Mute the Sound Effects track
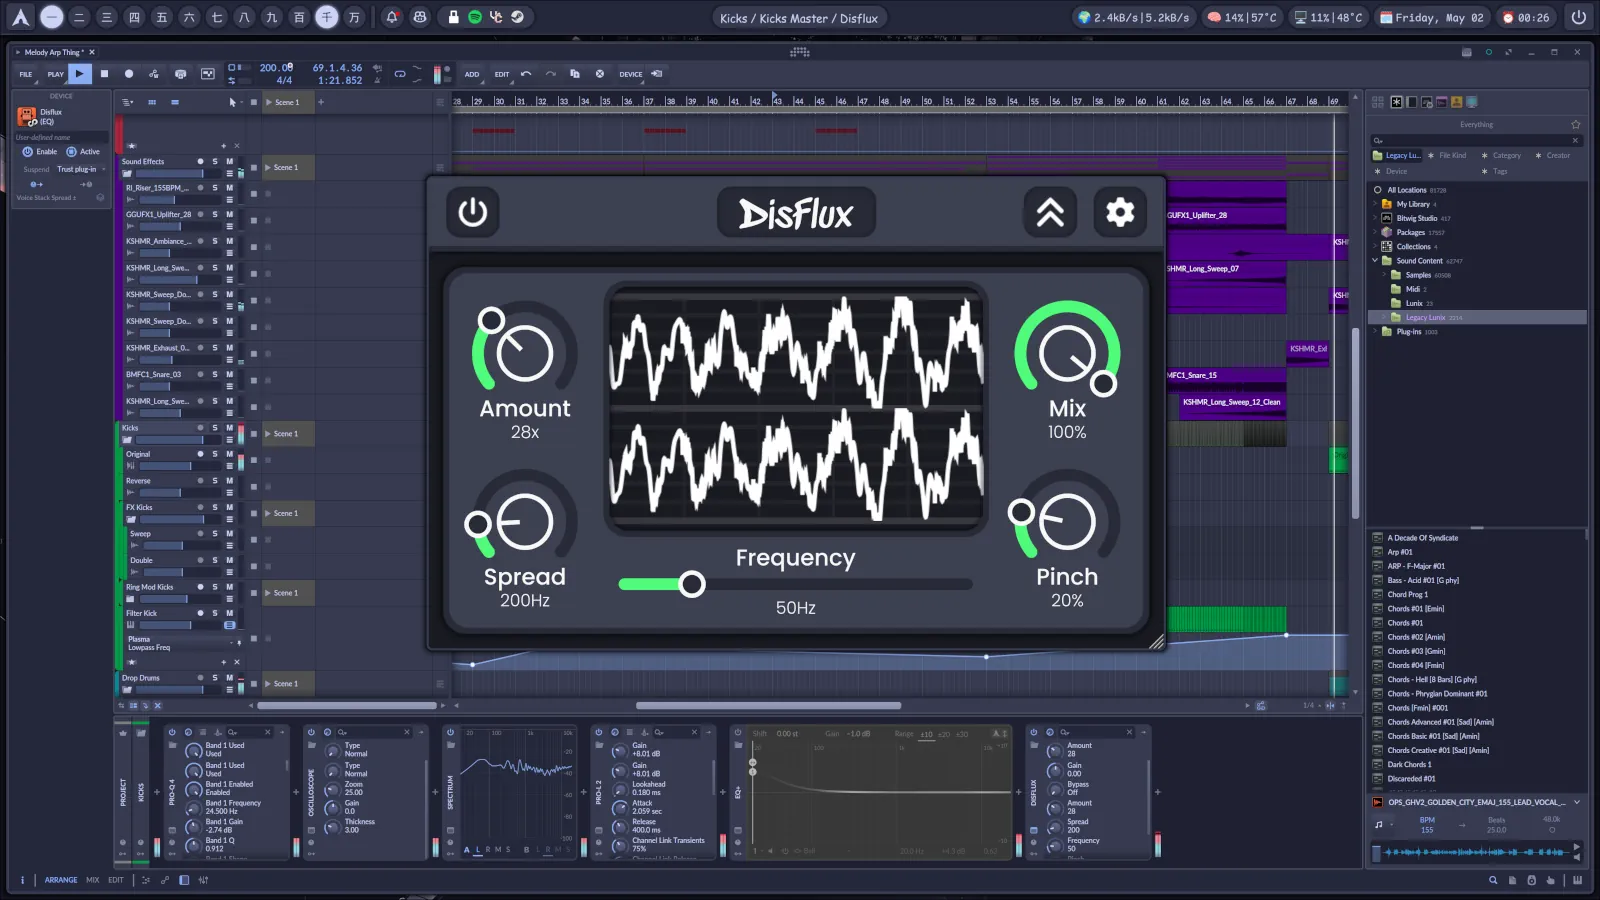 pyautogui.click(x=229, y=161)
